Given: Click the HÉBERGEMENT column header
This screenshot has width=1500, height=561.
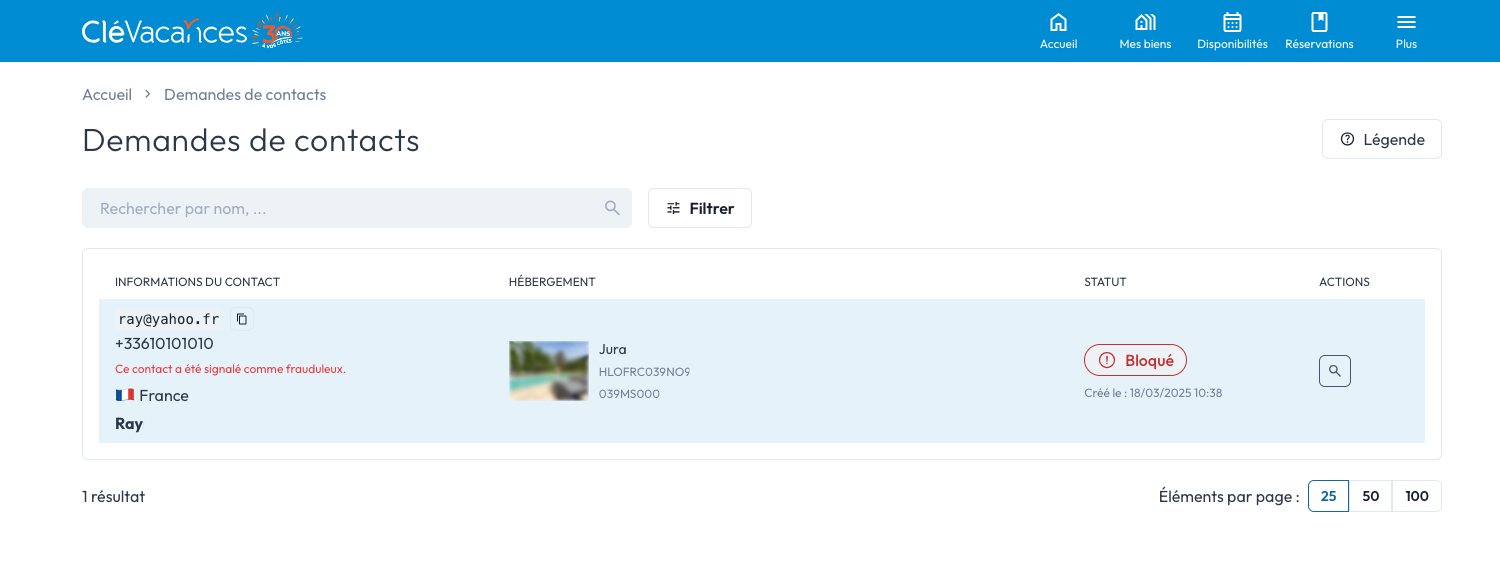Looking at the screenshot, I should click(552, 282).
